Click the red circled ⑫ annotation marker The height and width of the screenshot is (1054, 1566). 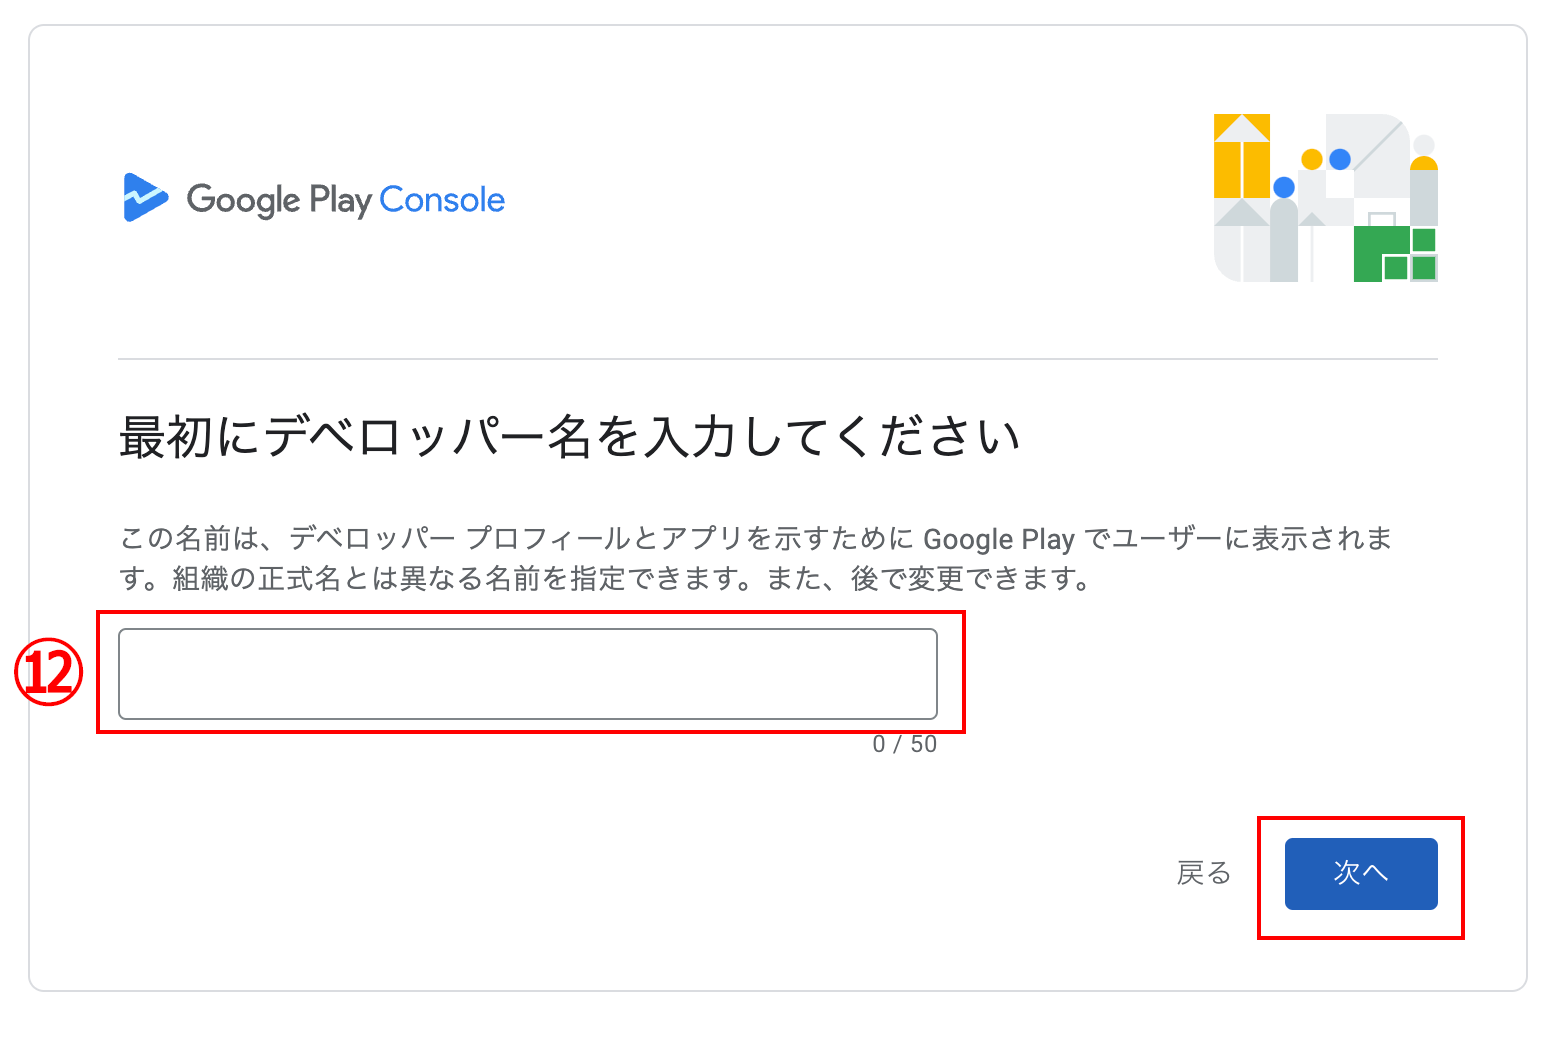coord(48,672)
